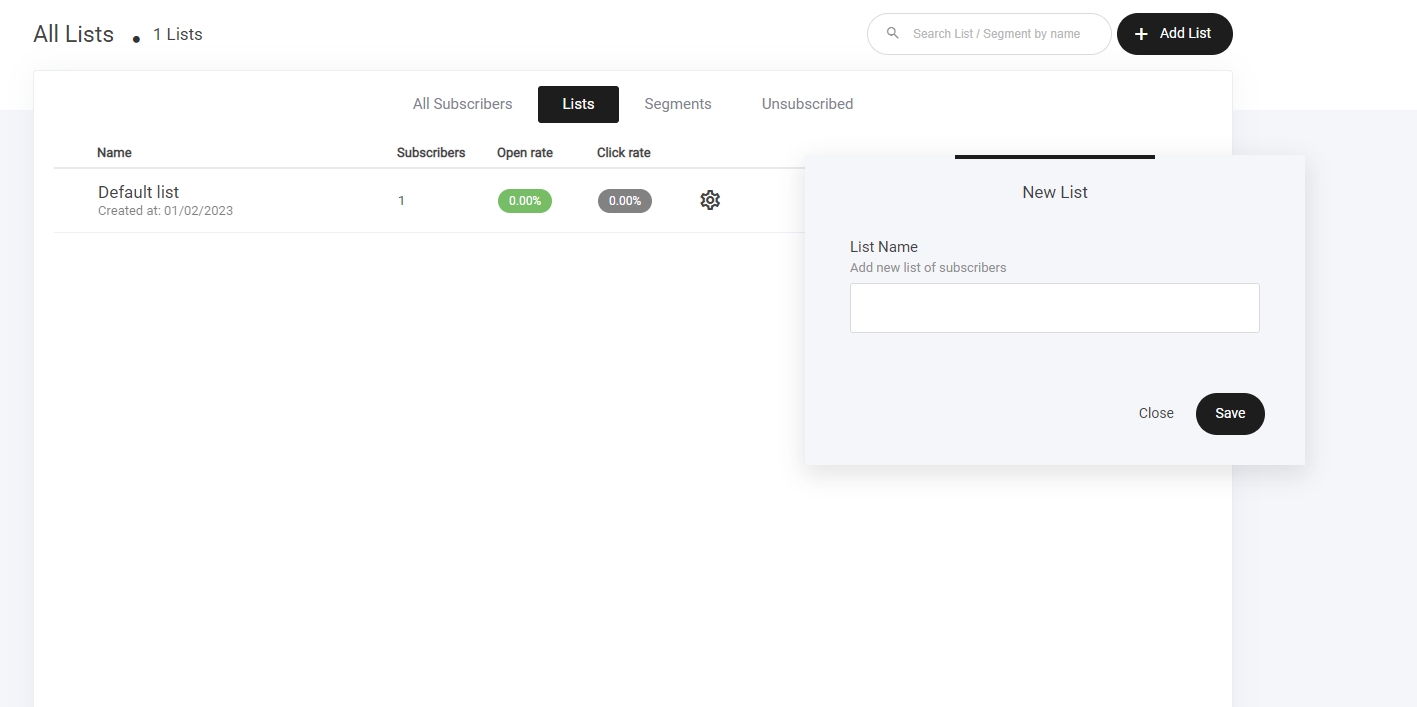Screen dimensions: 1417x707
Task: Click the Subscribers column header
Action: (430, 153)
